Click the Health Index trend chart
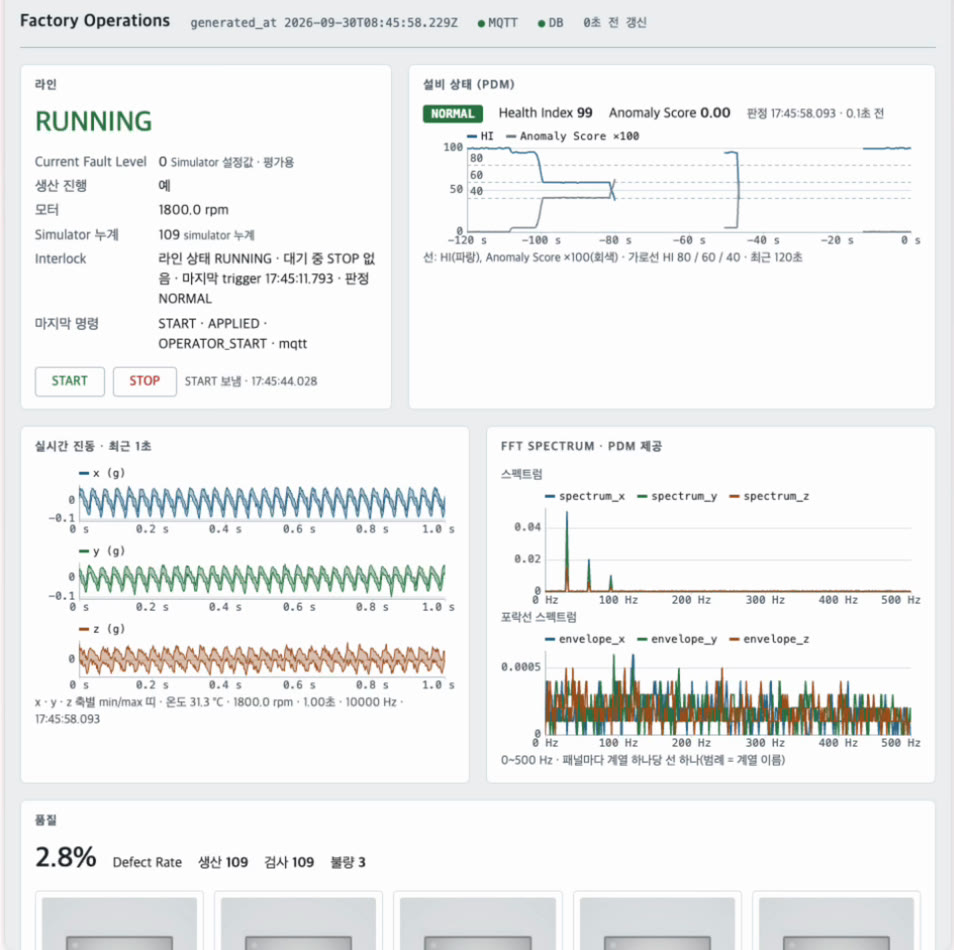This screenshot has width=954, height=950. point(689,189)
